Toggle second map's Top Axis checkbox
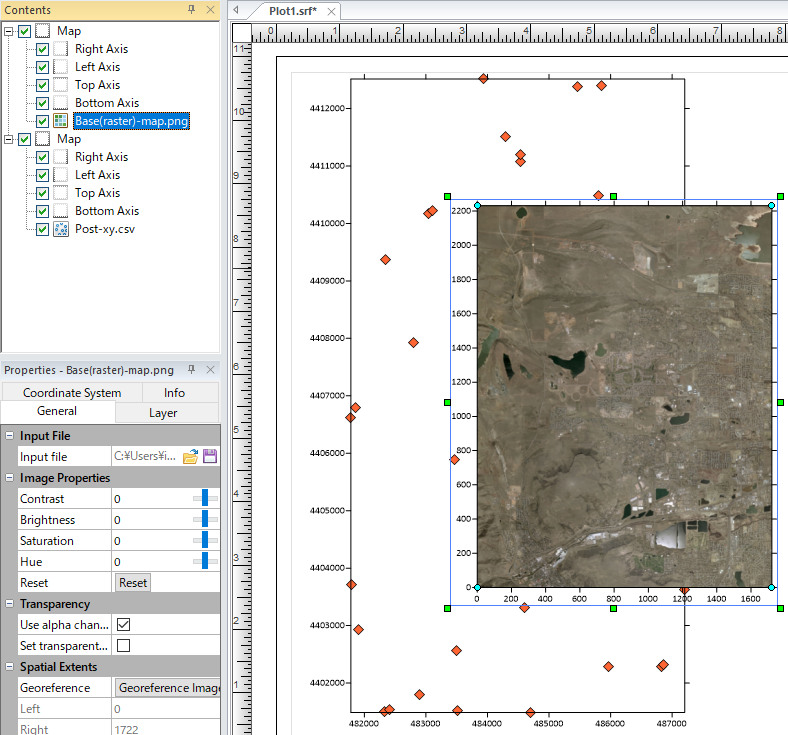 43,193
